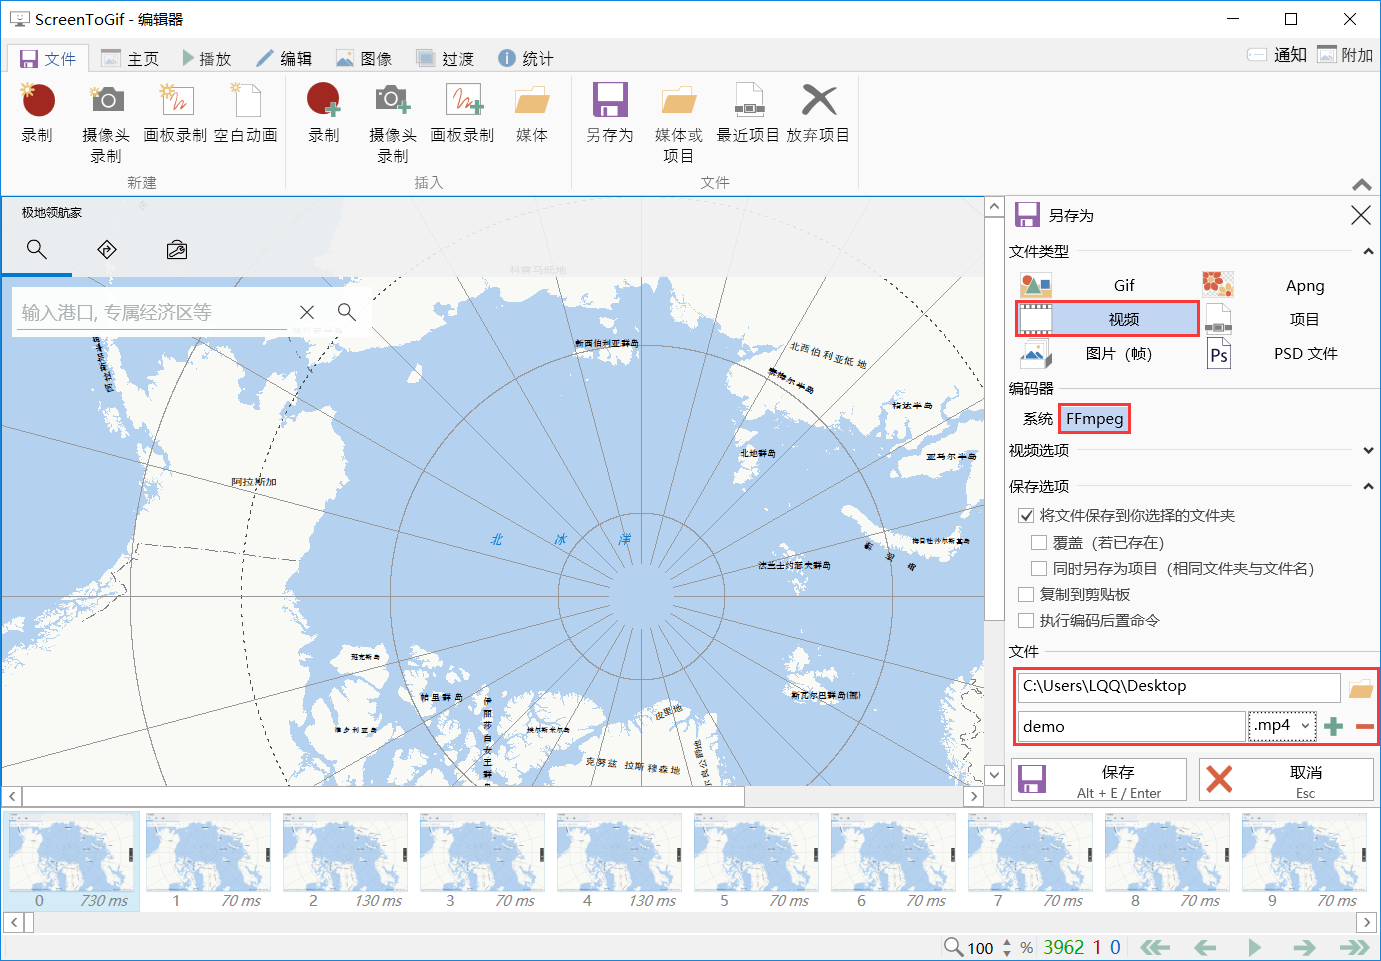The image size is (1381, 961).
Task: Enable the 复制到剪贴板 checkbox
Action: click(x=1026, y=595)
